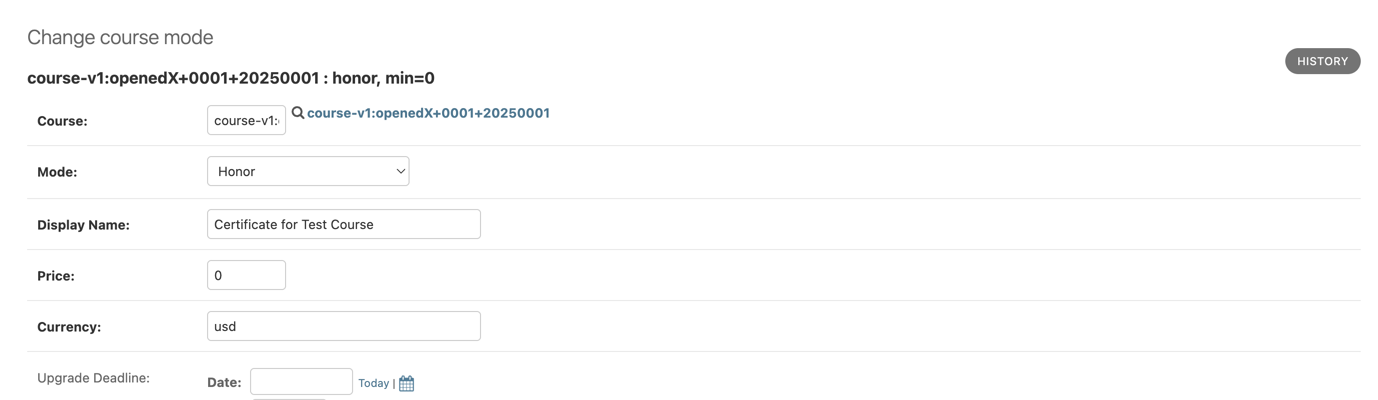Select the "Display Name:" label
Viewport: 1378px width, 400px height.
tap(83, 225)
